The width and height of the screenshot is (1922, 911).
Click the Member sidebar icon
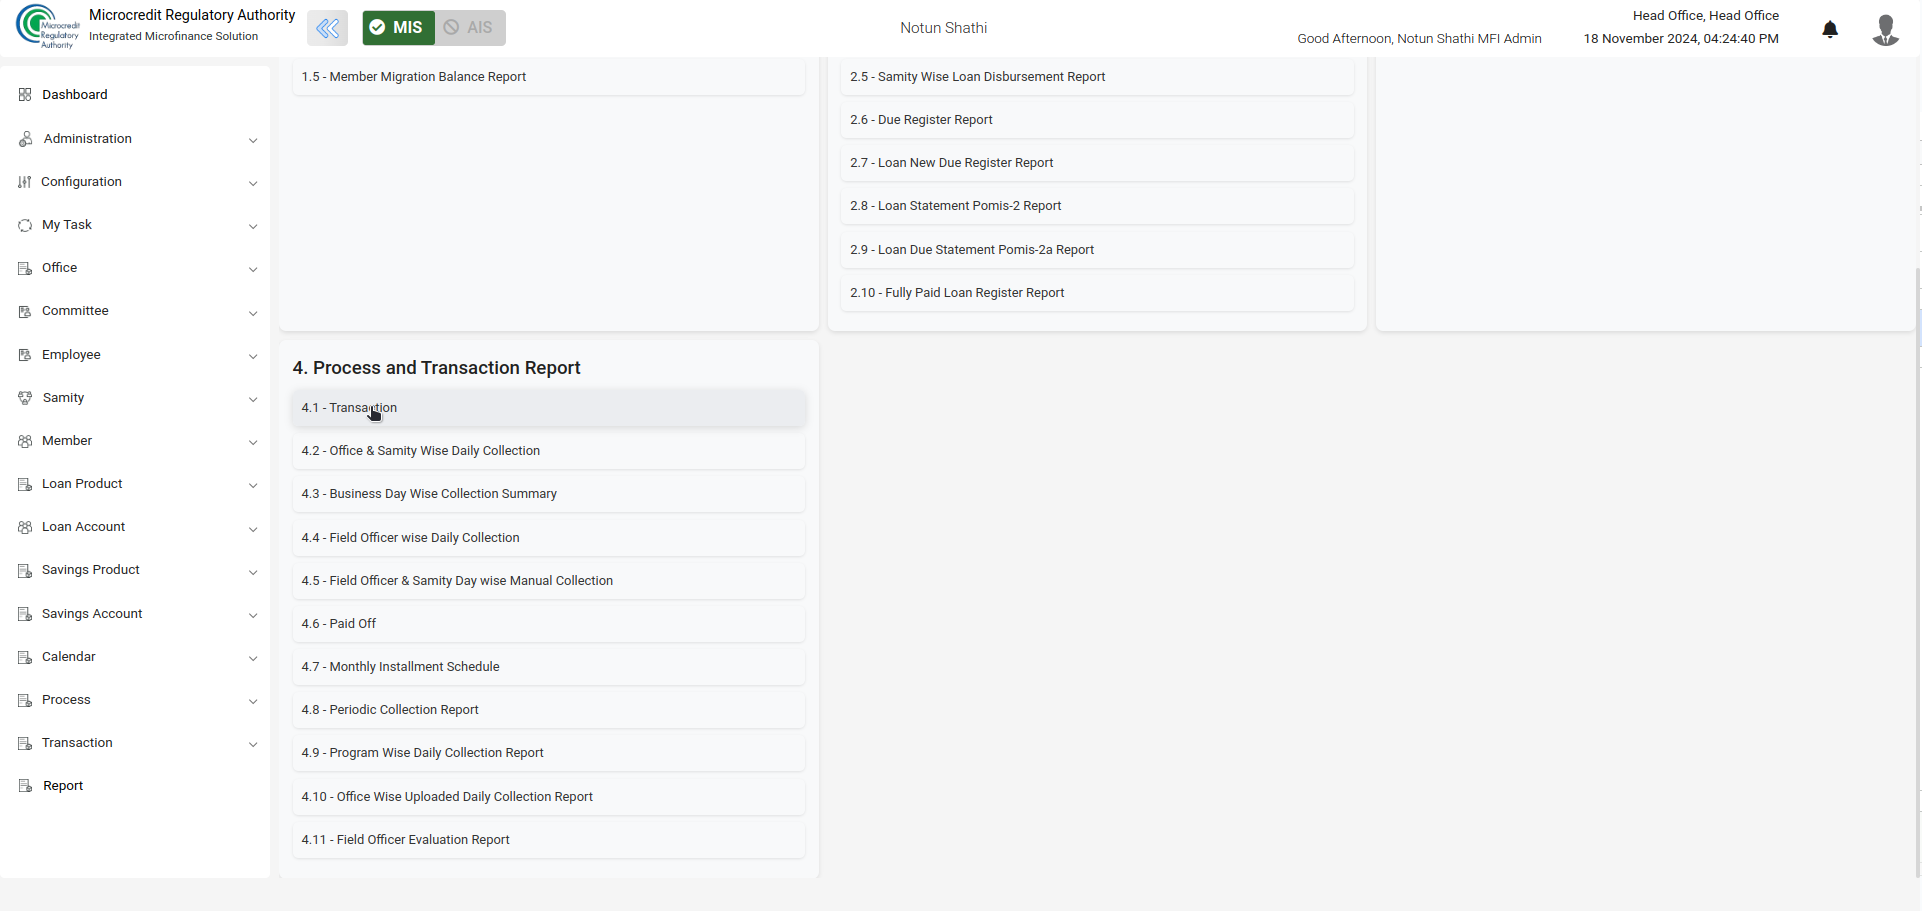click(25, 441)
